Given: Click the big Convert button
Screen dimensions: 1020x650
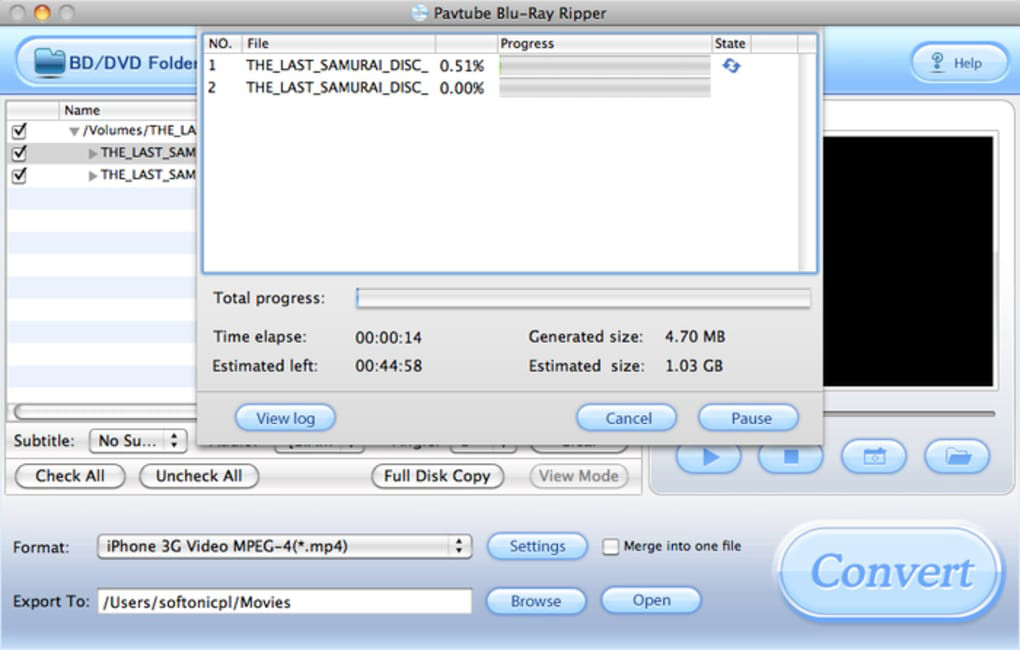Looking at the screenshot, I should coord(889,573).
